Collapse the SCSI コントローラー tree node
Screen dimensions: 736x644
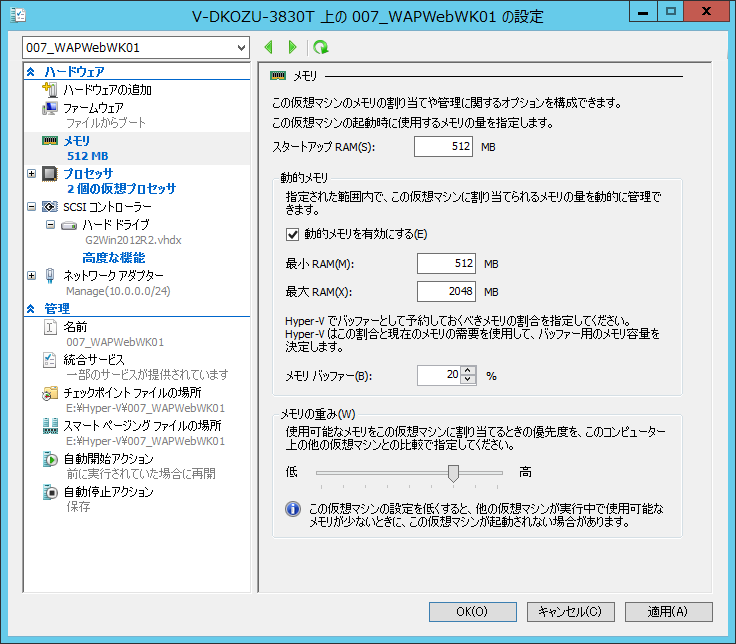pyautogui.click(x=31, y=207)
